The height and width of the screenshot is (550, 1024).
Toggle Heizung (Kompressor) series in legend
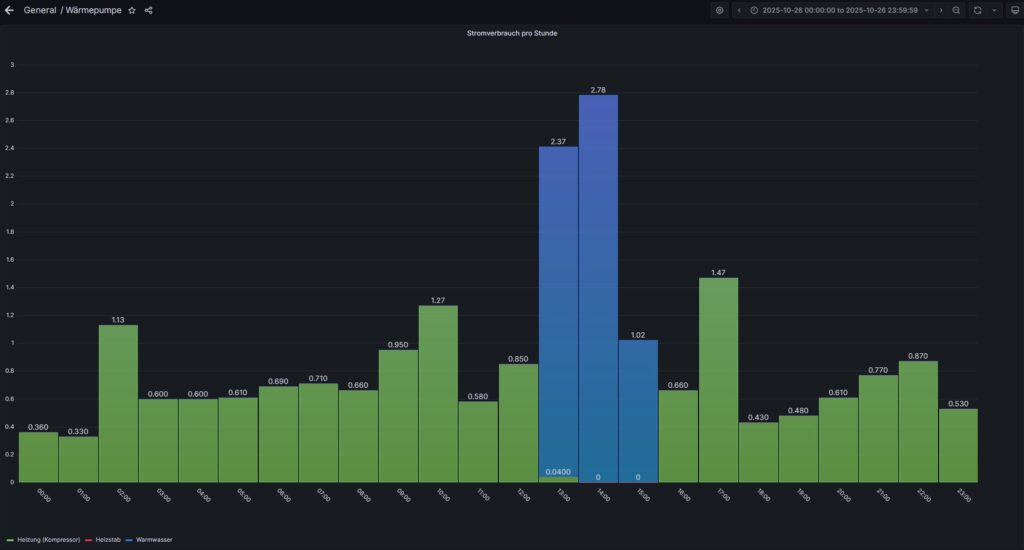coord(46,539)
